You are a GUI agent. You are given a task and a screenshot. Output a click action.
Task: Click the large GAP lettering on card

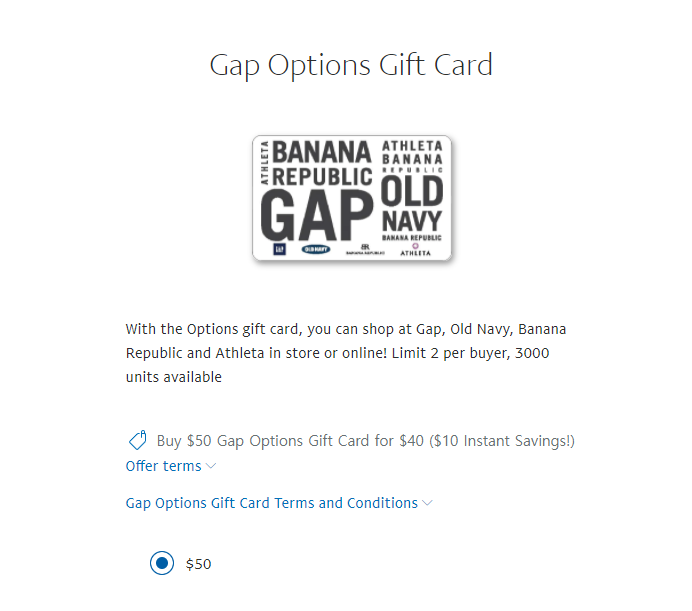click(x=316, y=215)
